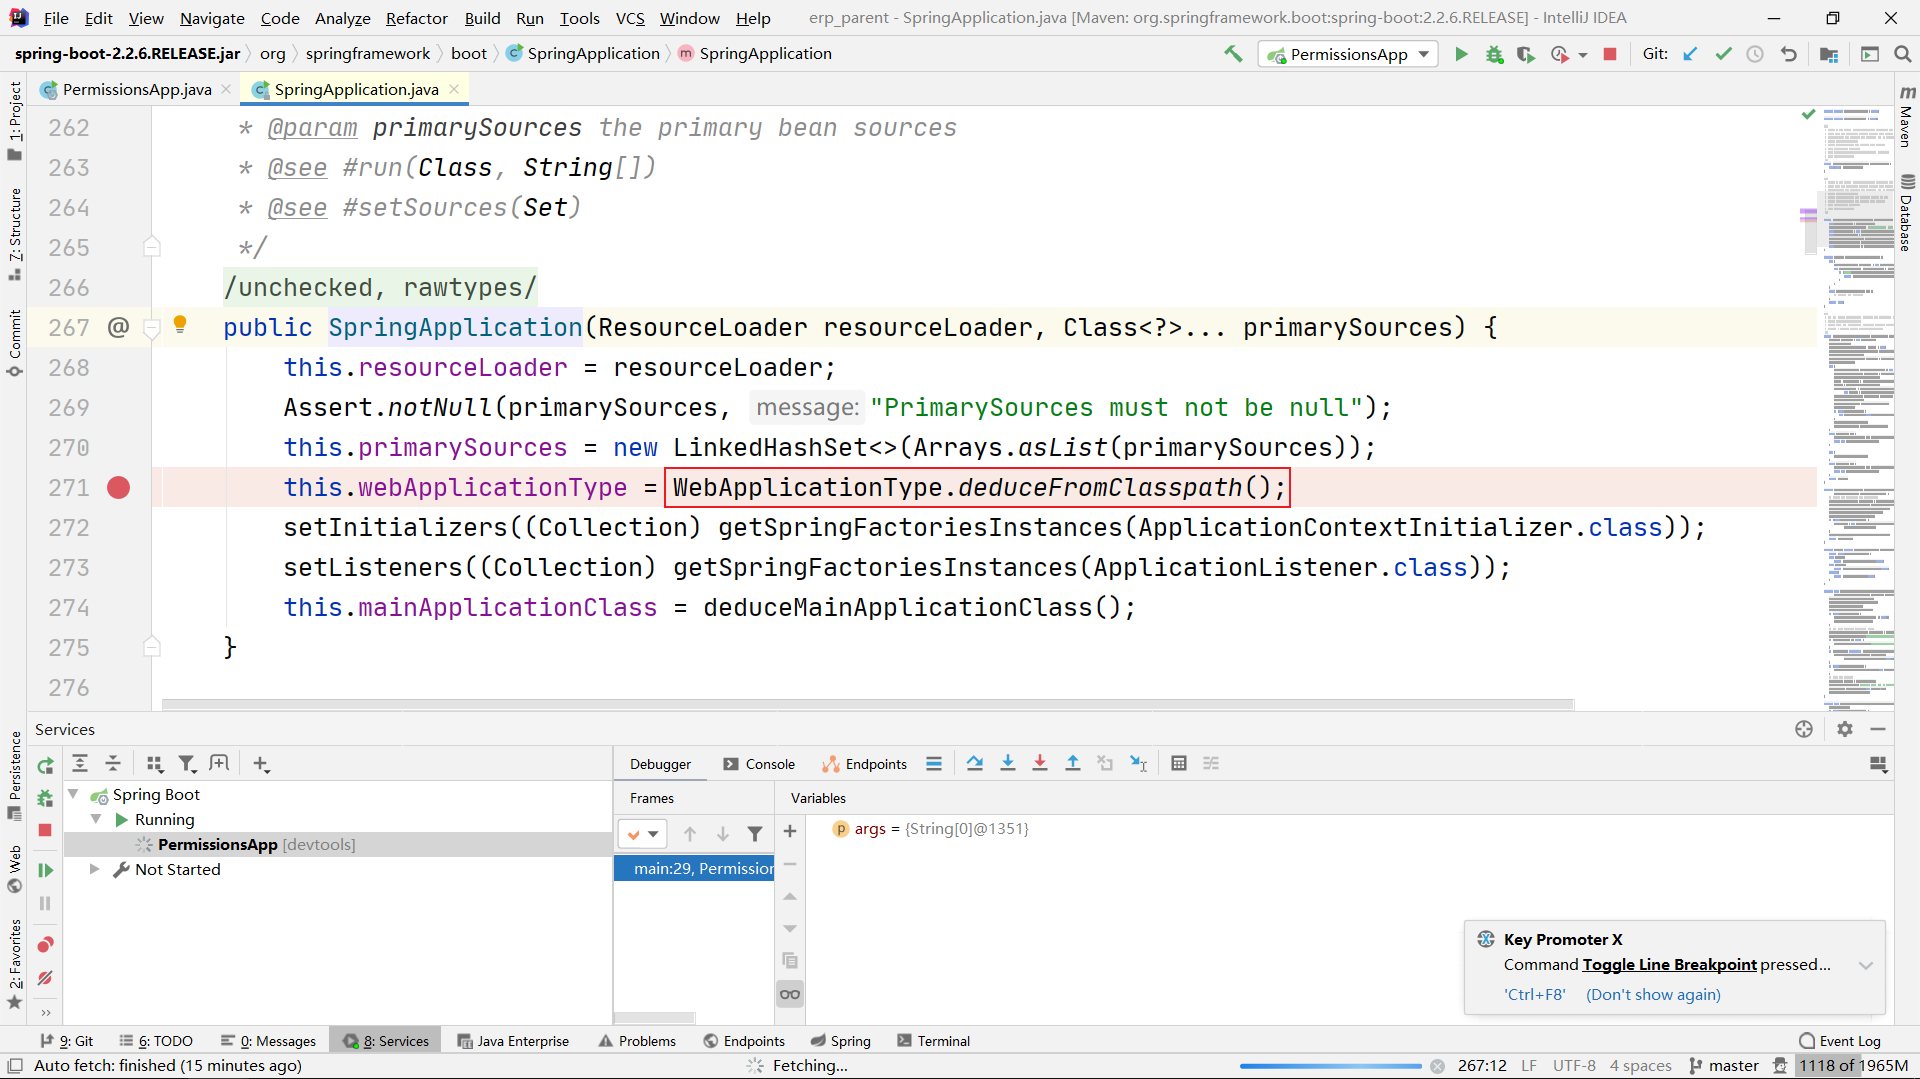Screen dimensions: 1920x1079
Task: Click Search Everywhere magnifier icon
Action: click(1902, 54)
